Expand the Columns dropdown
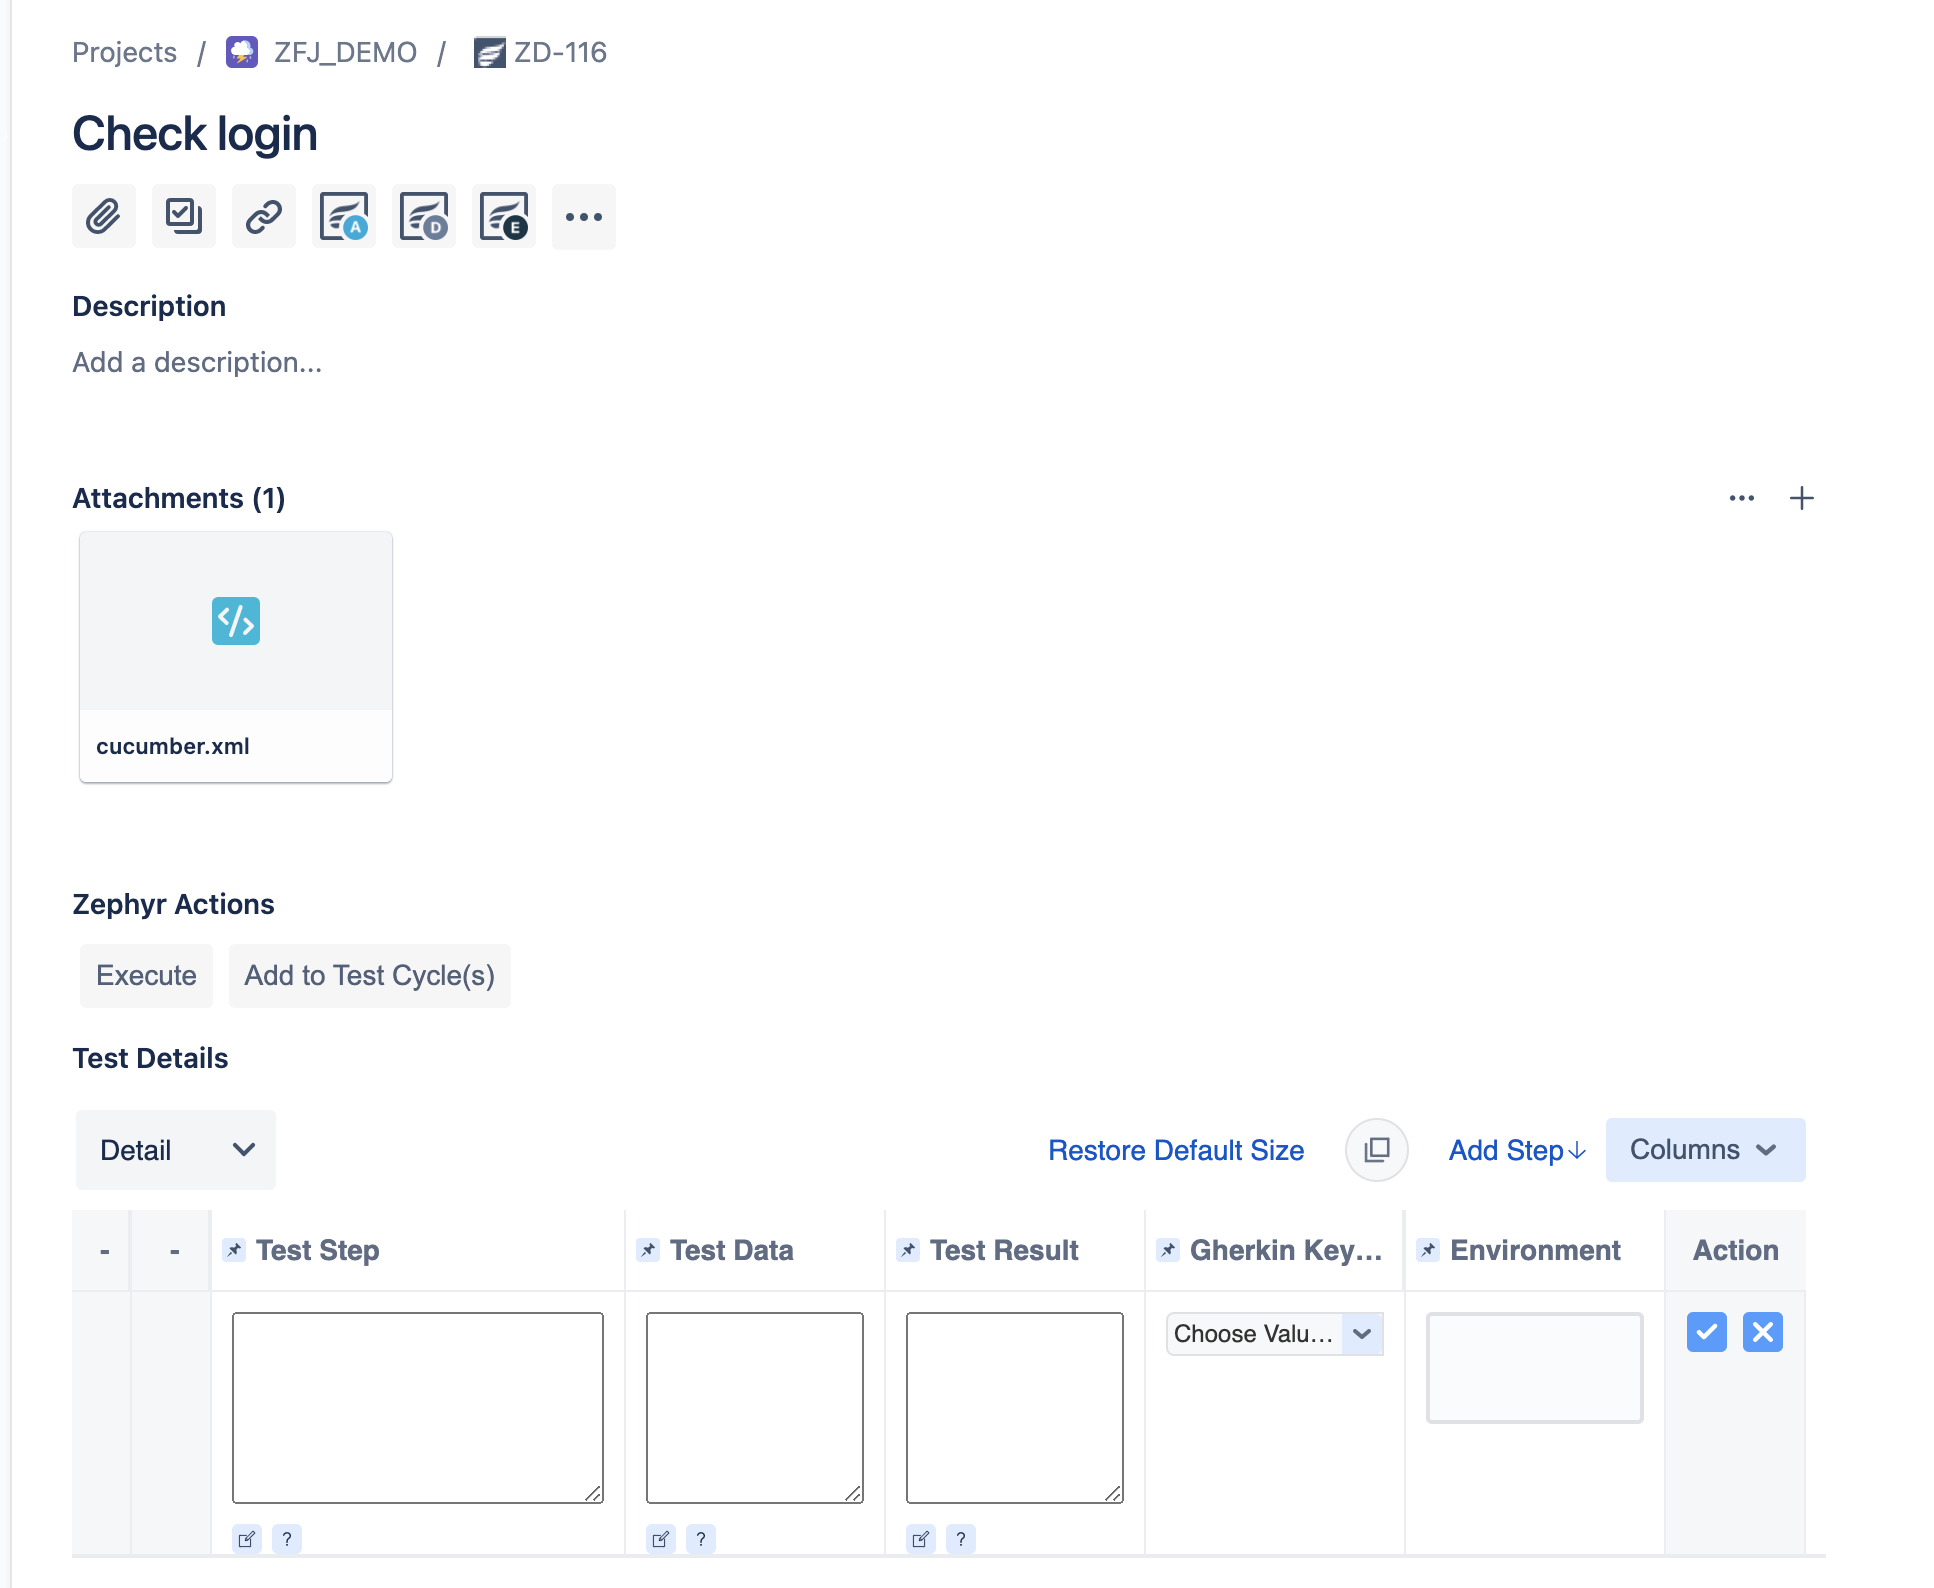Image resolution: width=1934 pixels, height=1588 pixels. coord(1705,1150)
